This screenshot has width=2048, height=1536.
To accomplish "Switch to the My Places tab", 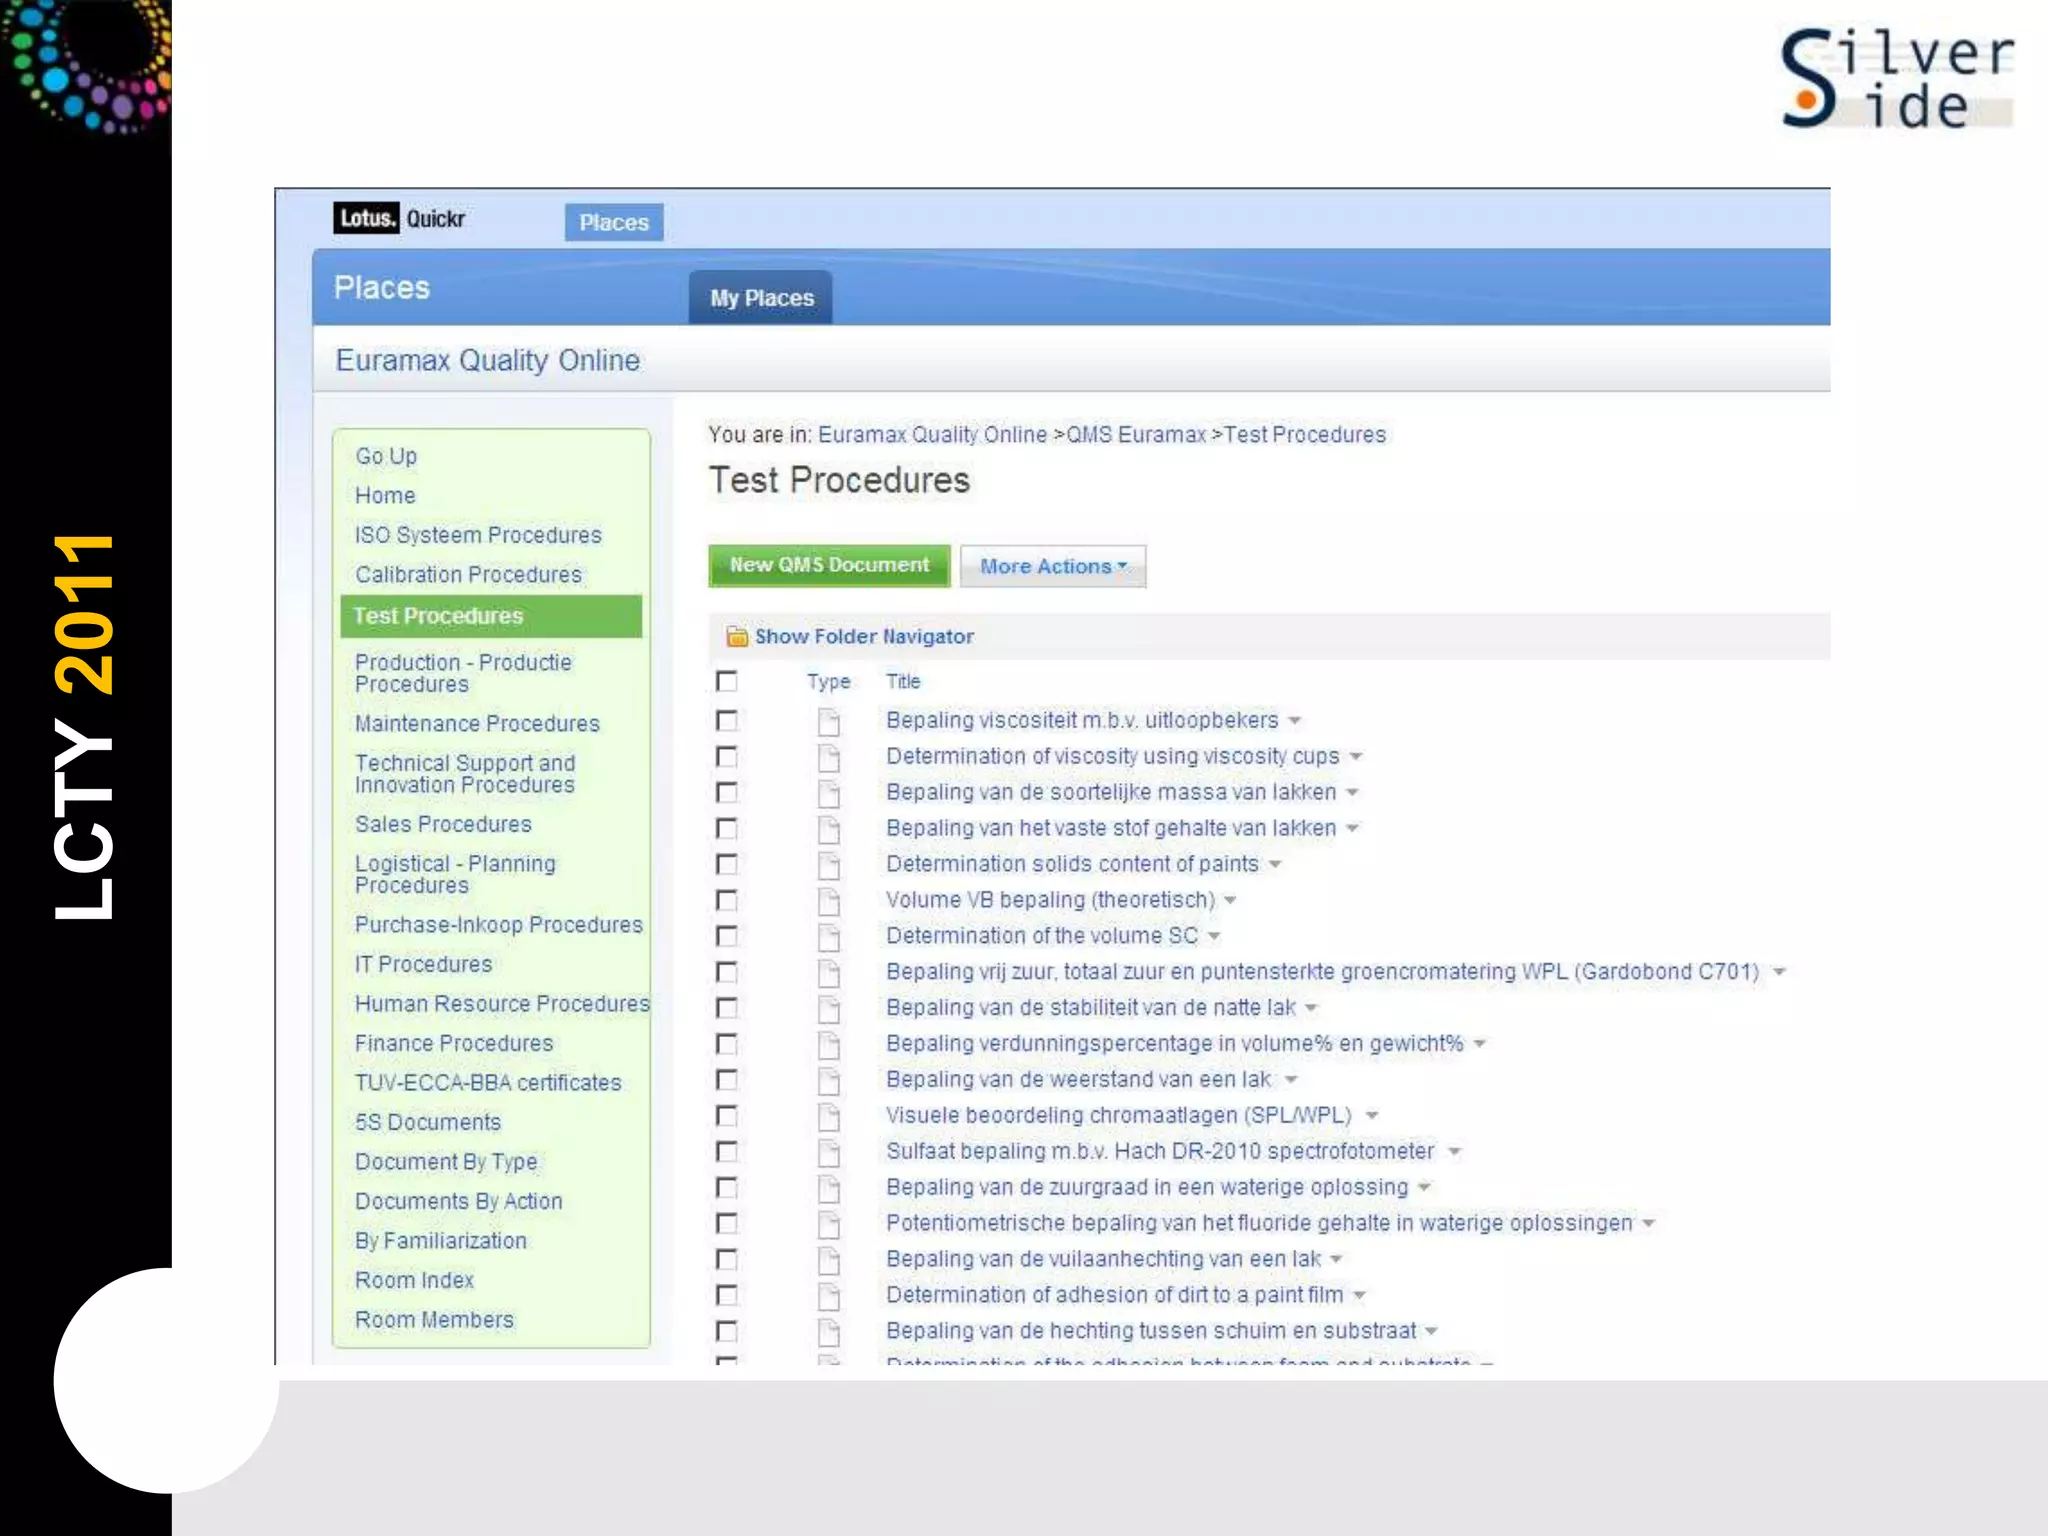I will (761, 298).
